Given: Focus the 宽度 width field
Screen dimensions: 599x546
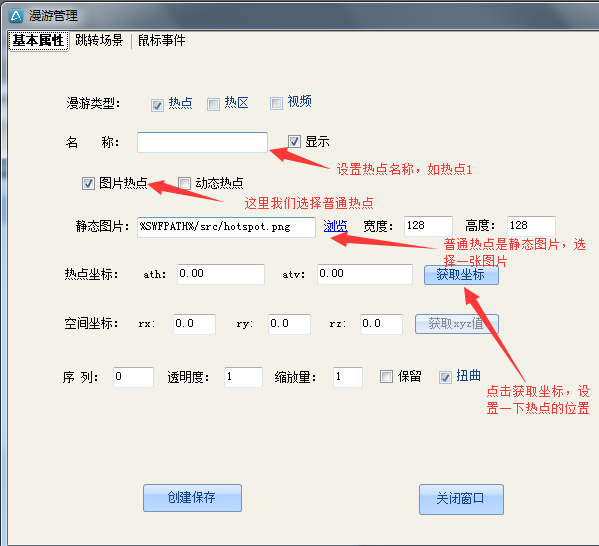Looking at the screenshot, I should [428, 226].
